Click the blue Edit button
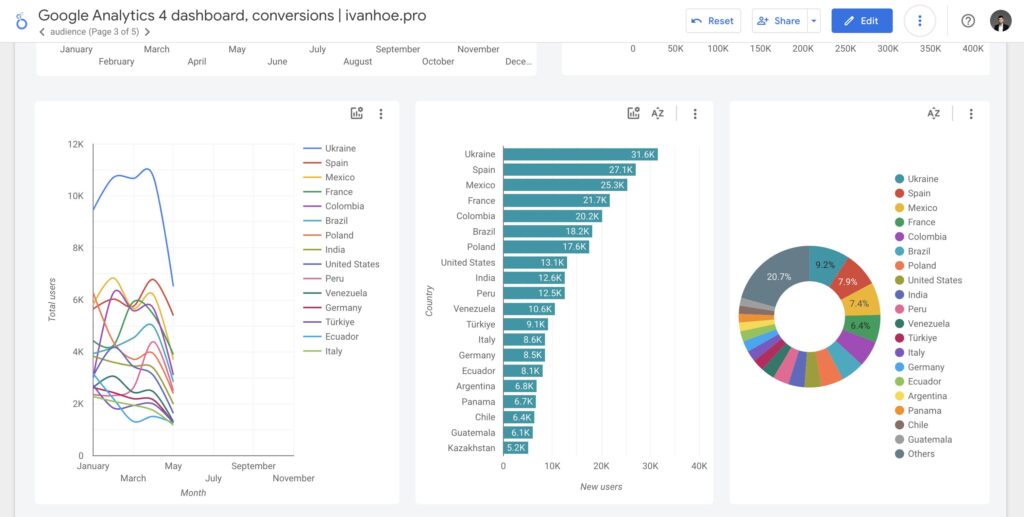This screenshot has height=517, width=1024. (x=861, y=21)
